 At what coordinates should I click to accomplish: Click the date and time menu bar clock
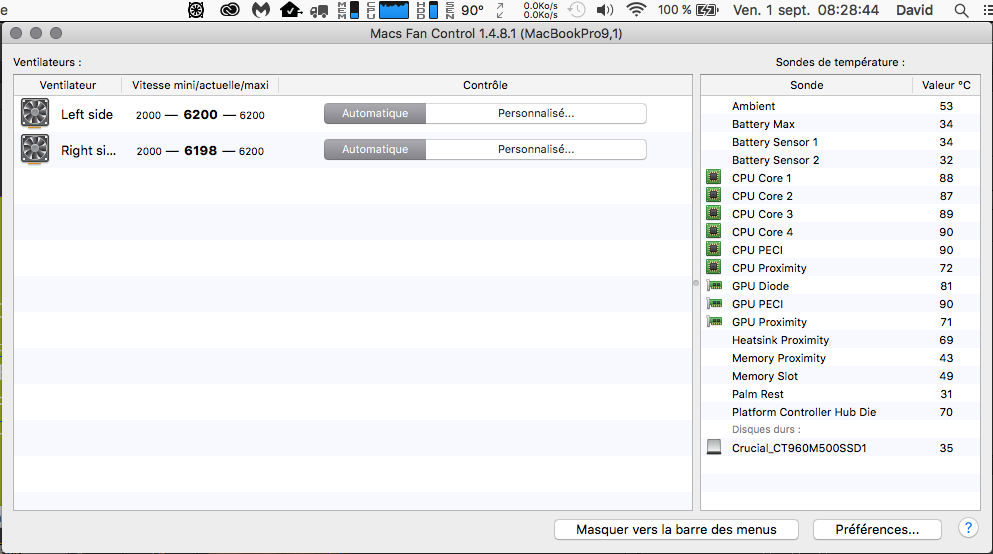[806, 10]
